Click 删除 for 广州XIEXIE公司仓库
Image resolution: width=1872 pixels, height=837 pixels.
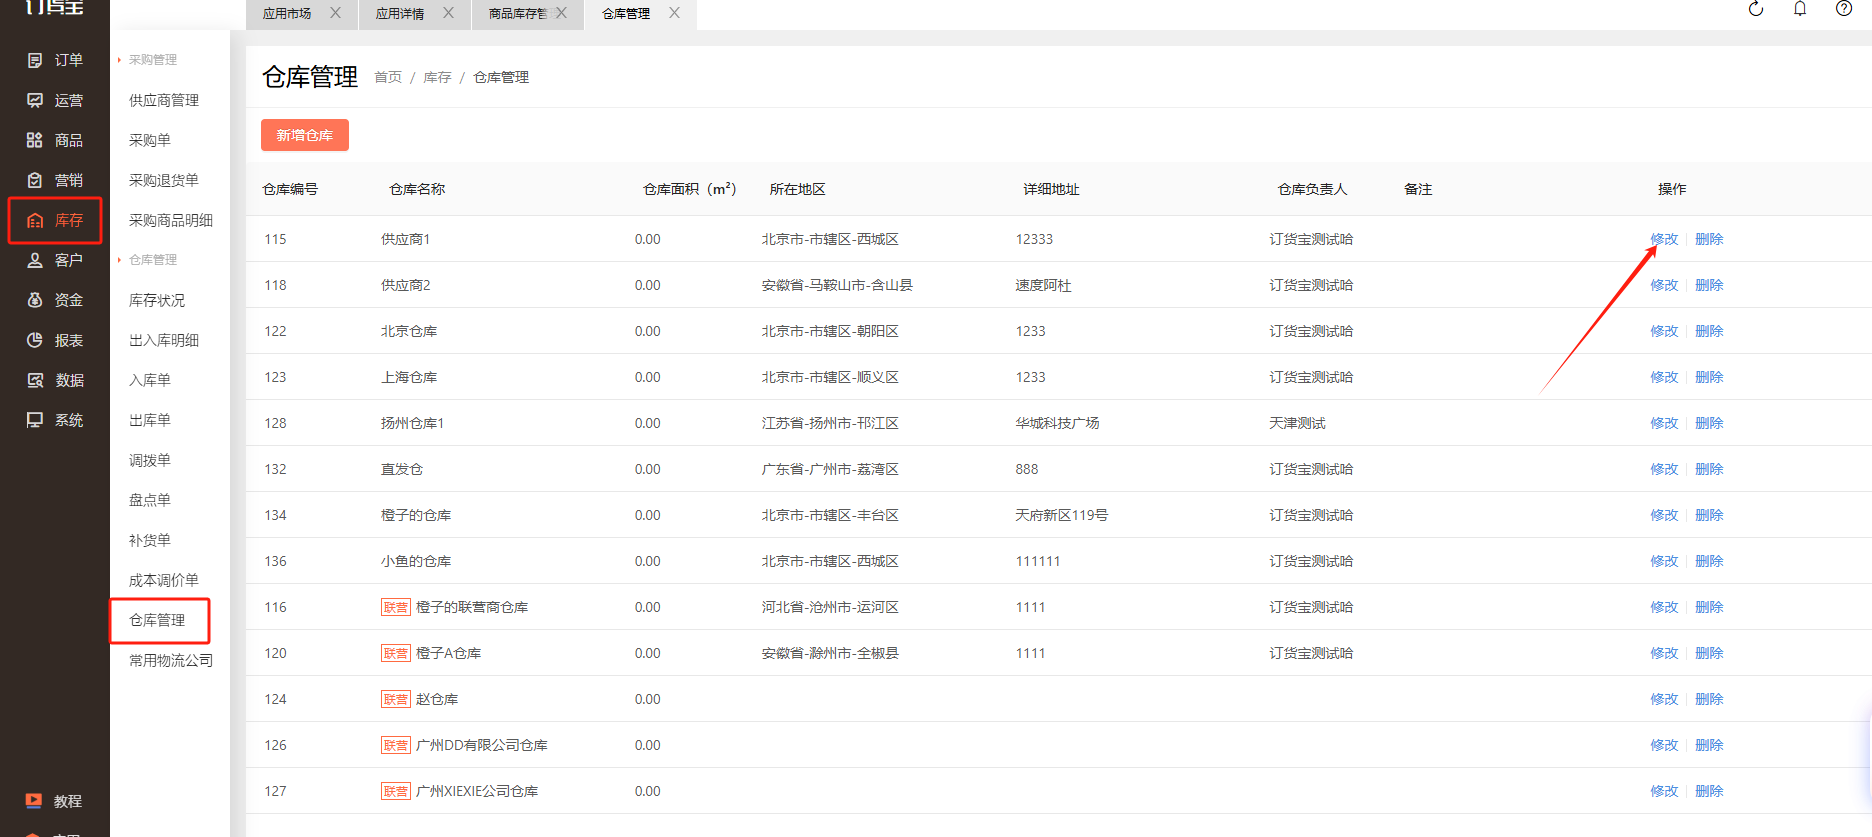pyautogui.click(x=1709, y=791)
